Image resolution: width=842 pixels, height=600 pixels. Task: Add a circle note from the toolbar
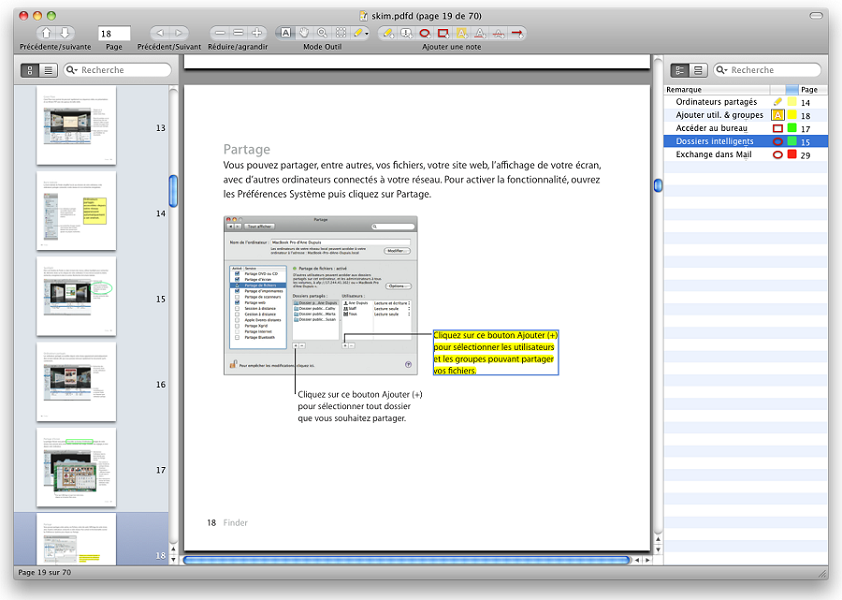click(x=425, y=33)
